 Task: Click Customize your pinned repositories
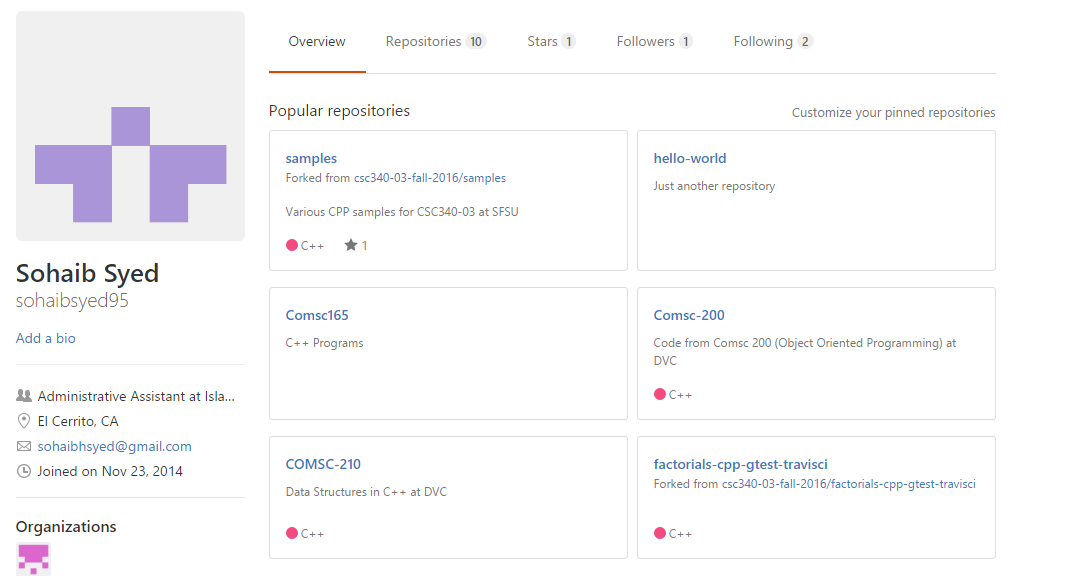coord(893,112)
